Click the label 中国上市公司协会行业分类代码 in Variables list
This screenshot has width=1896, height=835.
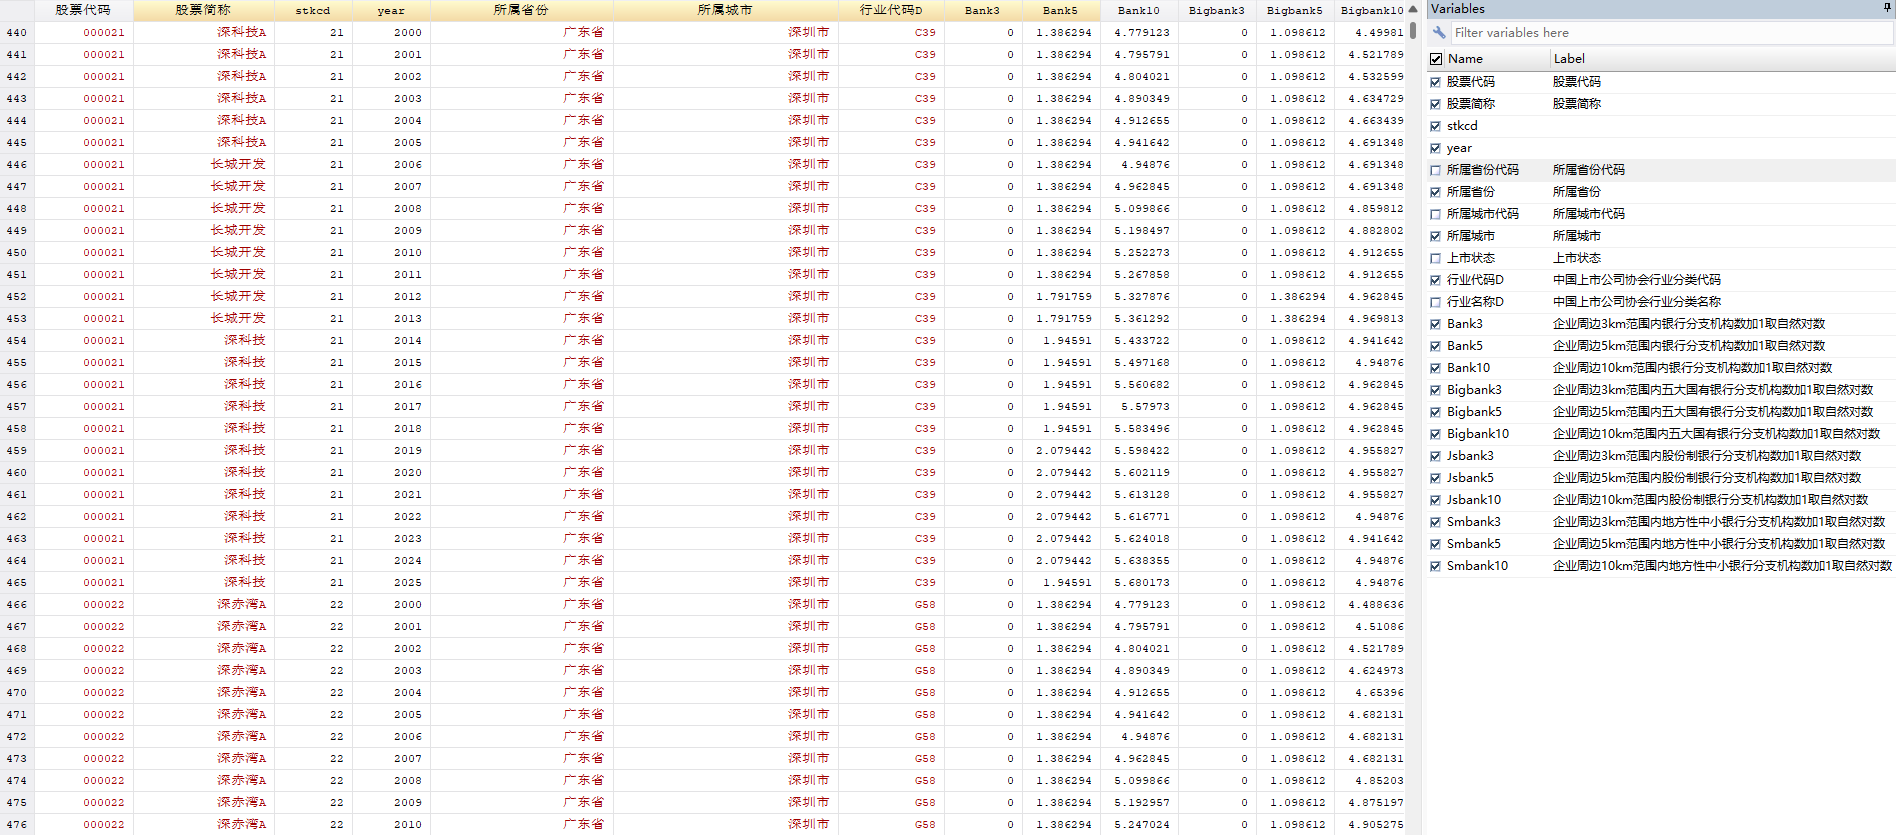1637,280
